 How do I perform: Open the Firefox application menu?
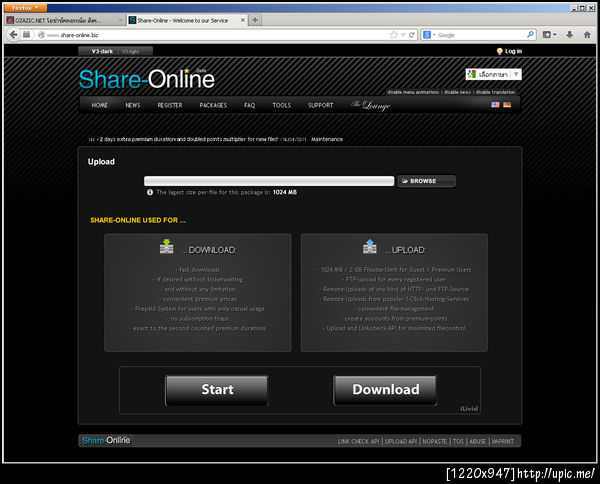pyautogui.click(x=25, y=8)
